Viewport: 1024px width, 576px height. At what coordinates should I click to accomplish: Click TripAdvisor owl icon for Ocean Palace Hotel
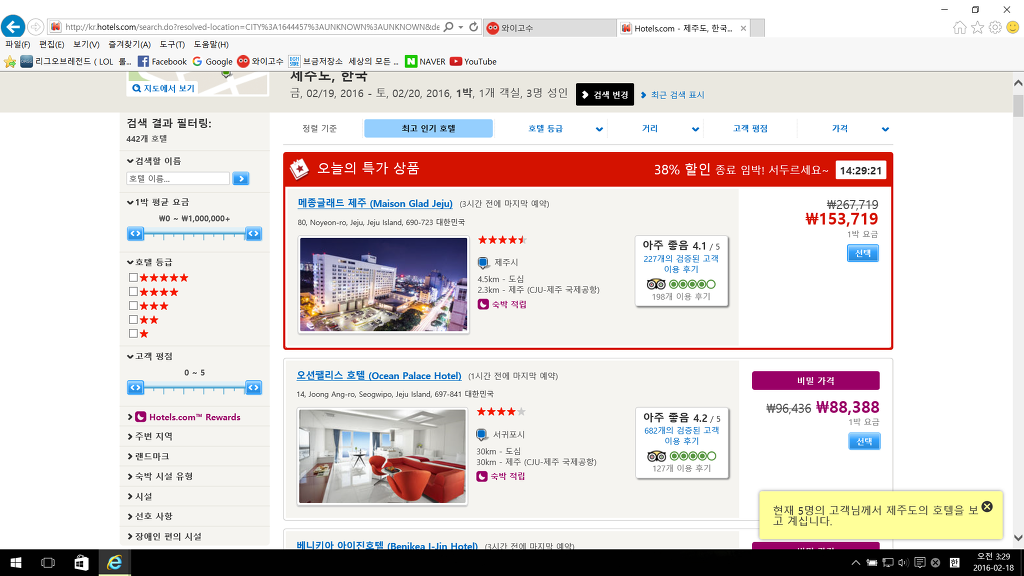coord(656,456)
